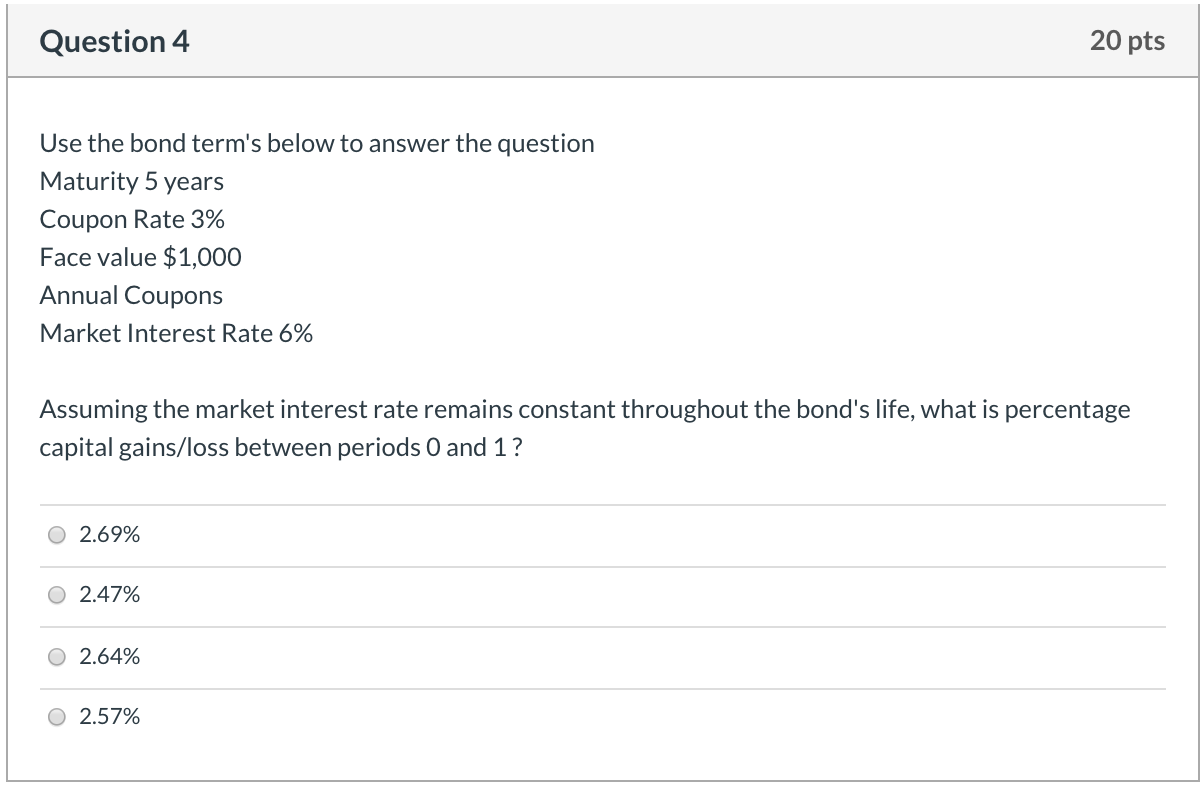Click the Maturity 5 years text line
This screenshot has width=1204, height=786.
pos(131,181)
